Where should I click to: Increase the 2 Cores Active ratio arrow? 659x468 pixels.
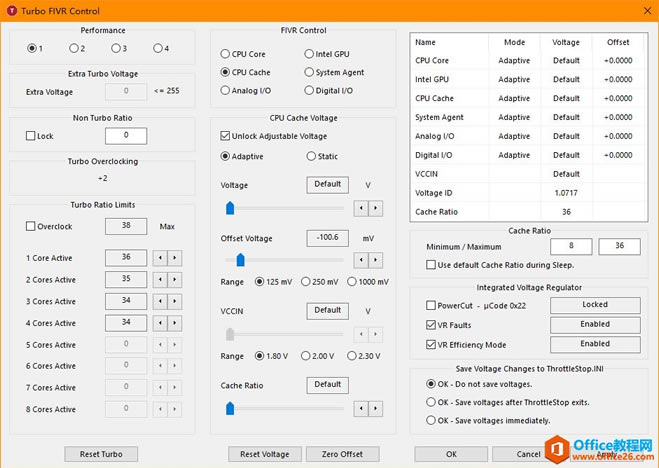coord(175,280)
